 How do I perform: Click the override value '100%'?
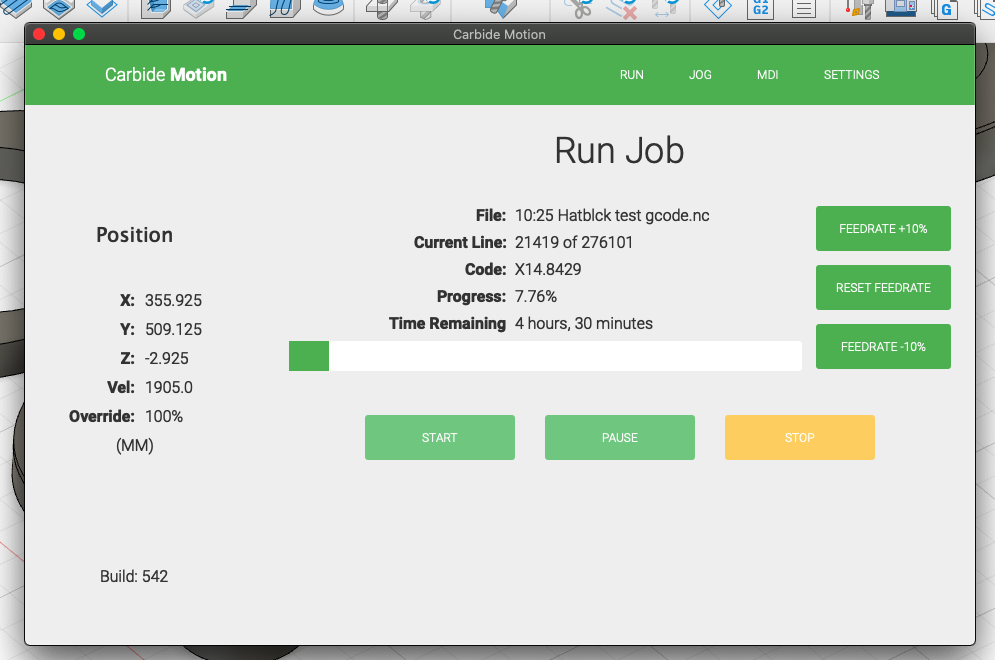pyautogui.click(x=164, y=417)
